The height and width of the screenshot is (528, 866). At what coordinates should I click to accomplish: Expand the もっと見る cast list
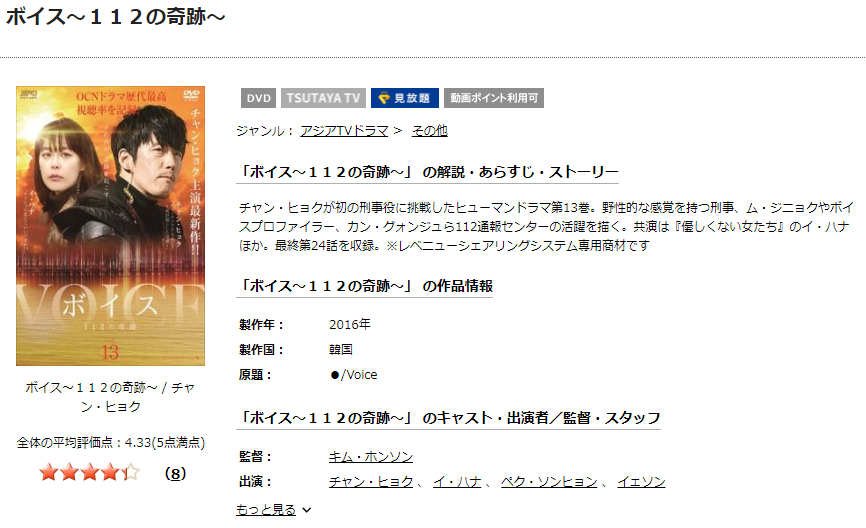pyautogui.click(x=266, y=510)
